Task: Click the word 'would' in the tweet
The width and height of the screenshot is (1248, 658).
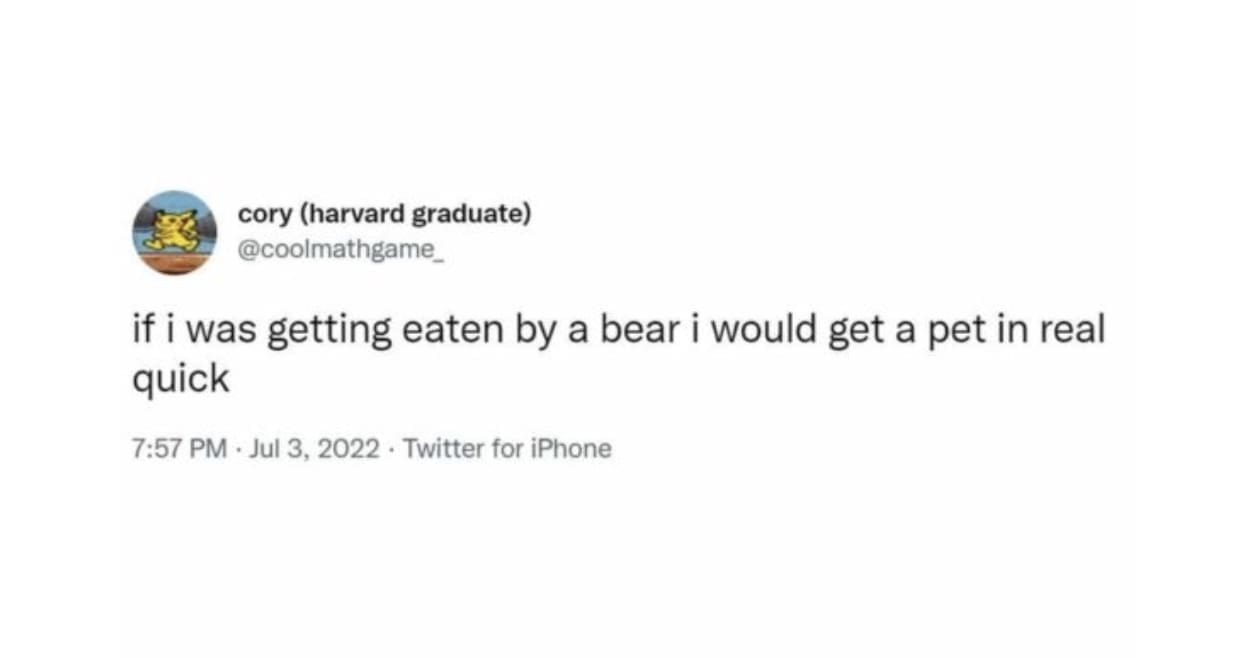Action: pos(768,331)
